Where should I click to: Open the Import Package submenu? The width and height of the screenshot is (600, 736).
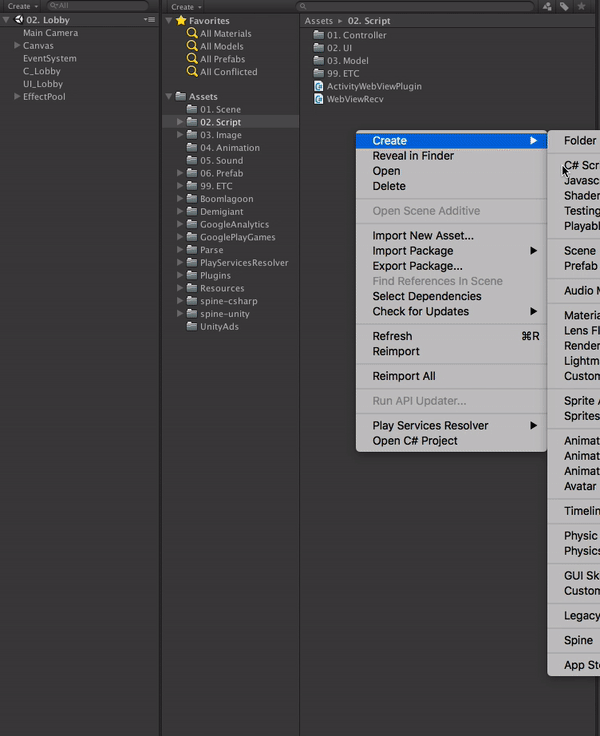[x=451, y=251]
